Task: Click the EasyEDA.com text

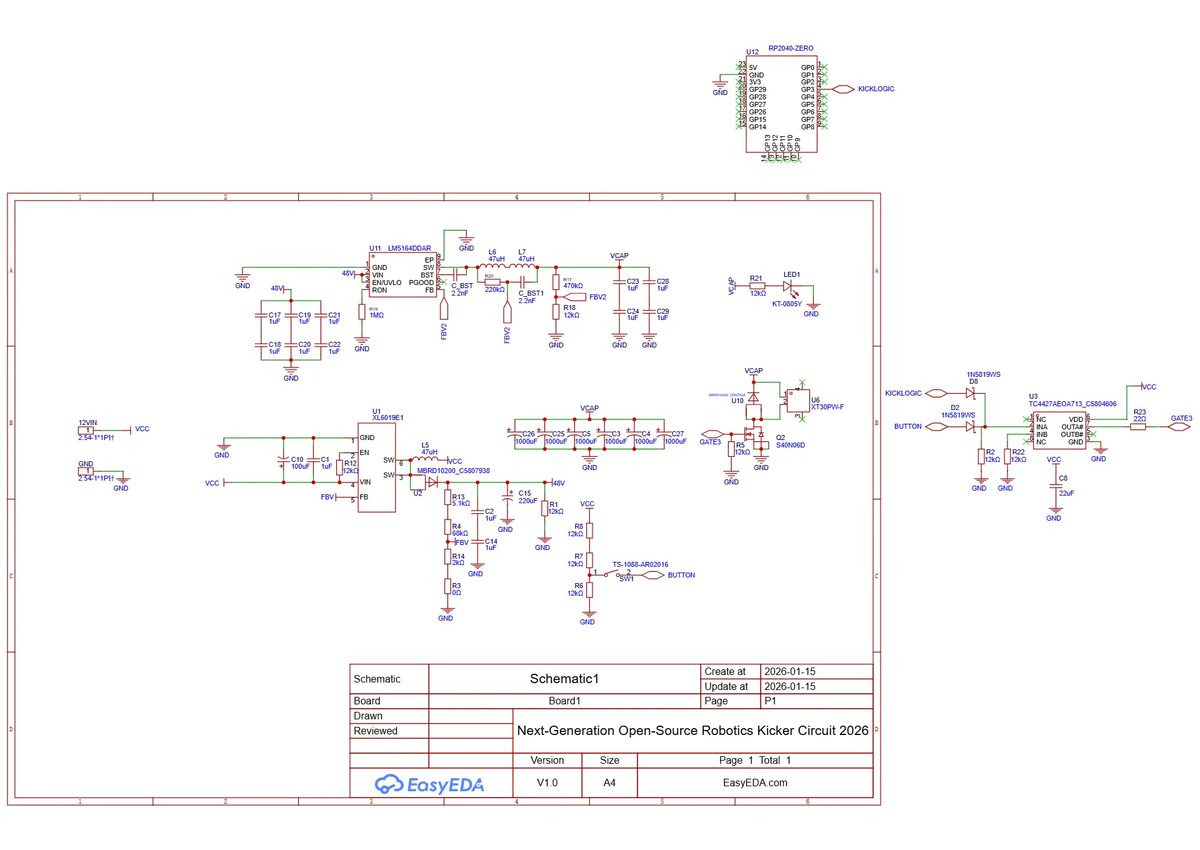Action: coord(756,782)
